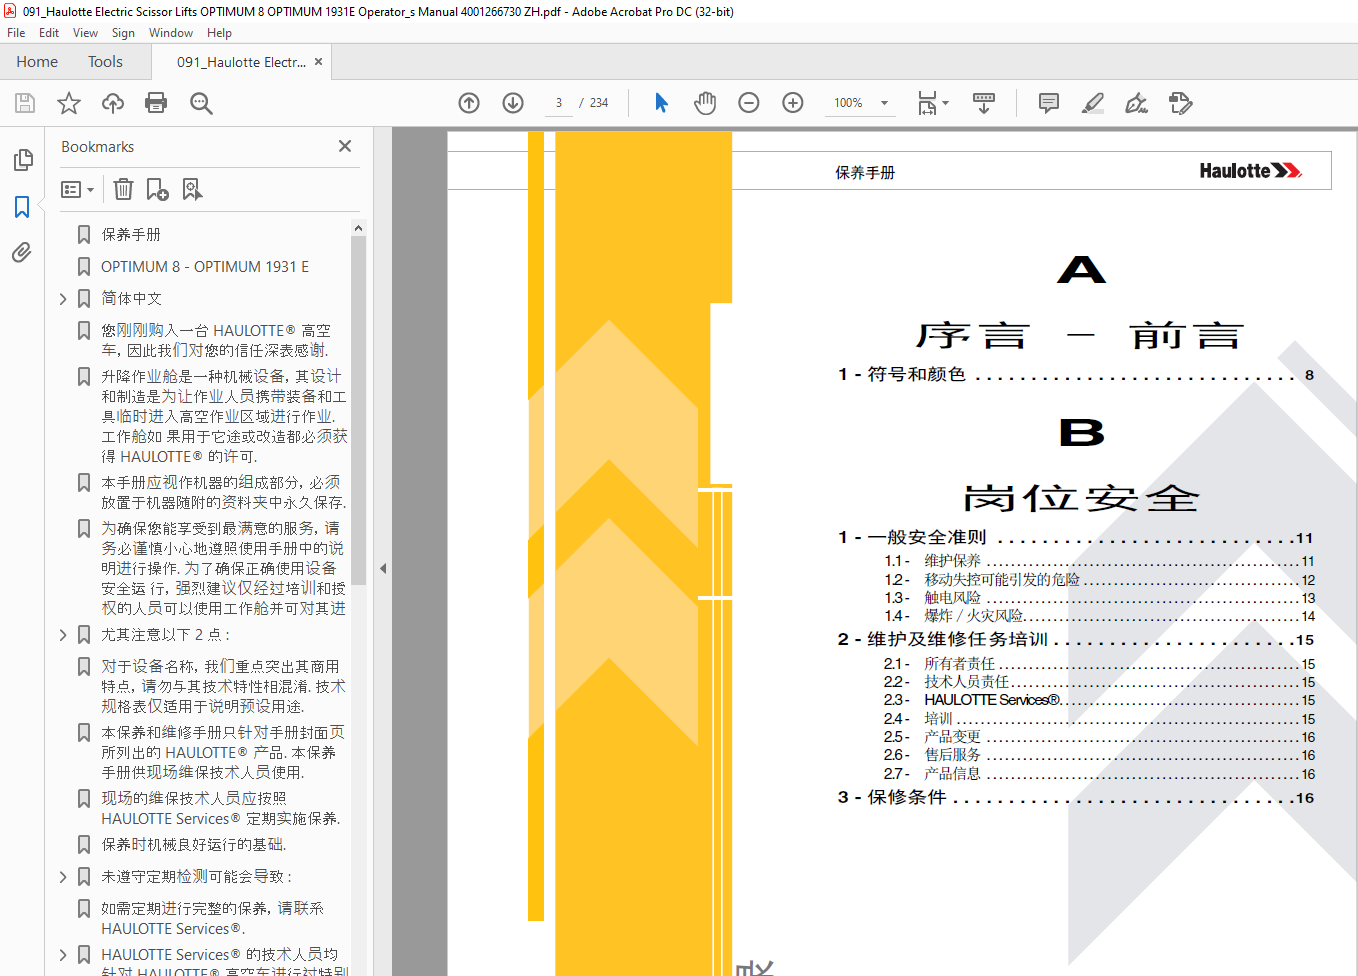Screen dimensions: 1358x976
Task: Open the 1.3 触电风险 contents entry
Action: (x=1099, y=598)
